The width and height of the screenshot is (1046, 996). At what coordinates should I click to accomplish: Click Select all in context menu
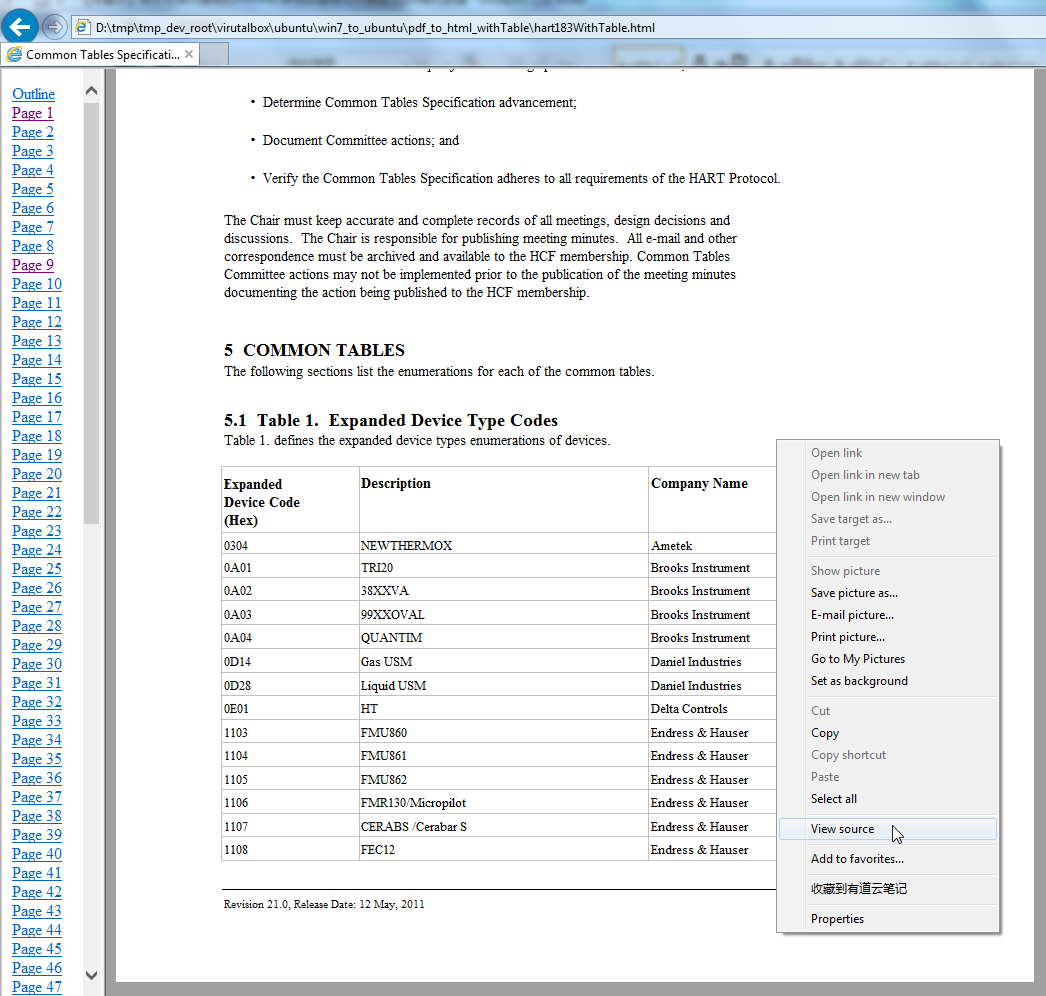pyautogui.click(x=887, y=799)
